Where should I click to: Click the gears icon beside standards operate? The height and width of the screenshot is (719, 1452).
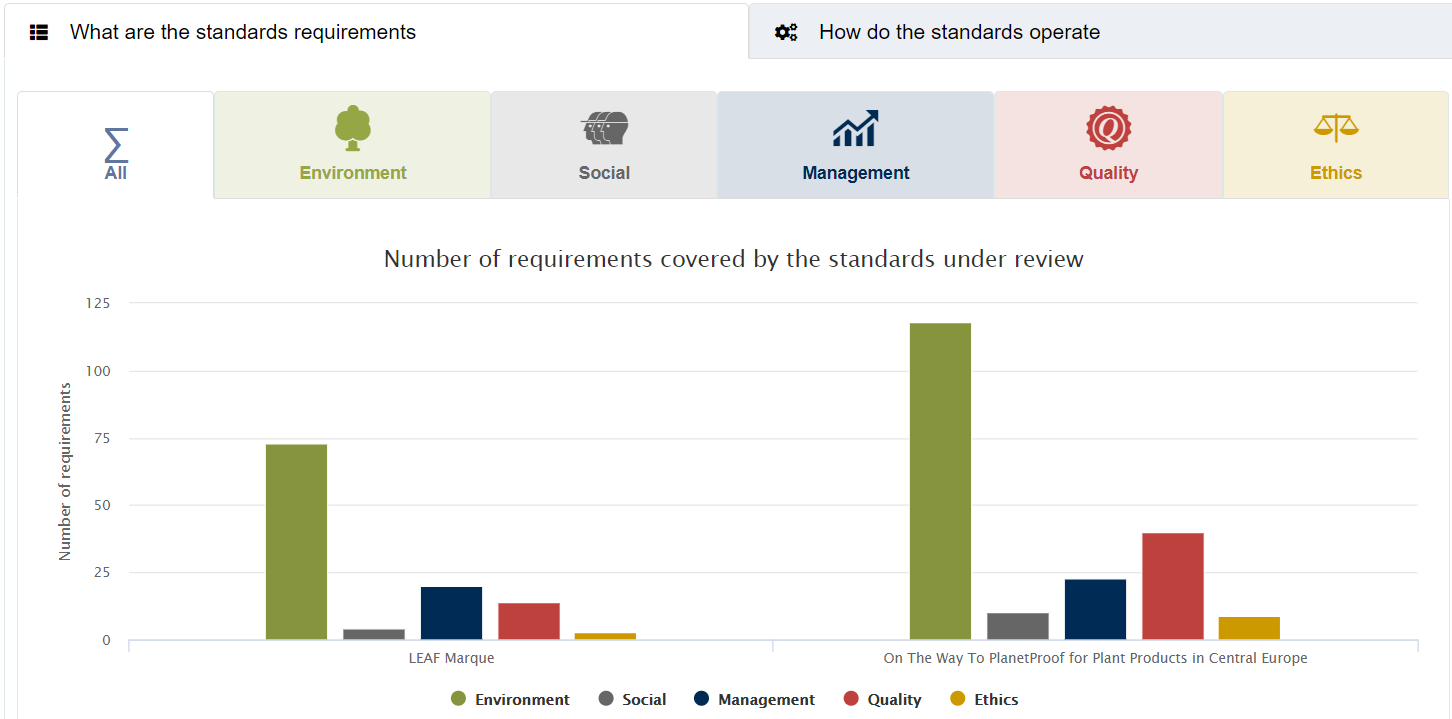786,32
